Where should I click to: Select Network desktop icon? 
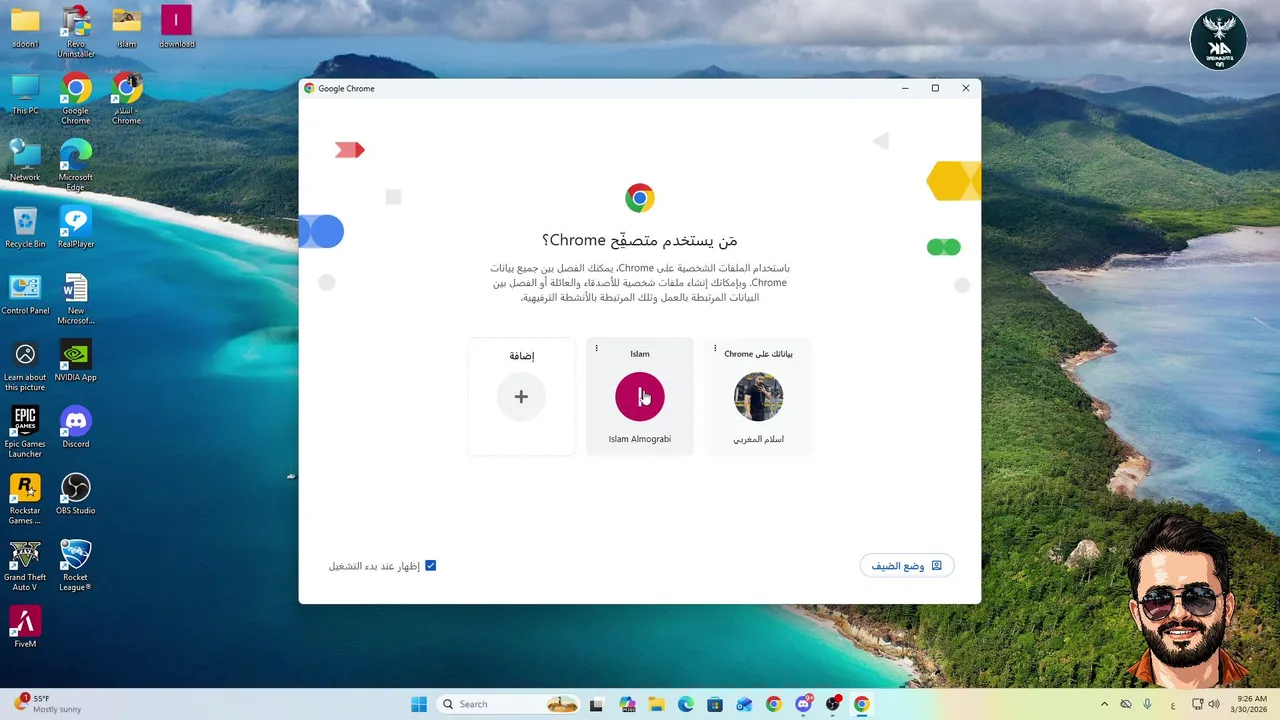click(25, 162)
